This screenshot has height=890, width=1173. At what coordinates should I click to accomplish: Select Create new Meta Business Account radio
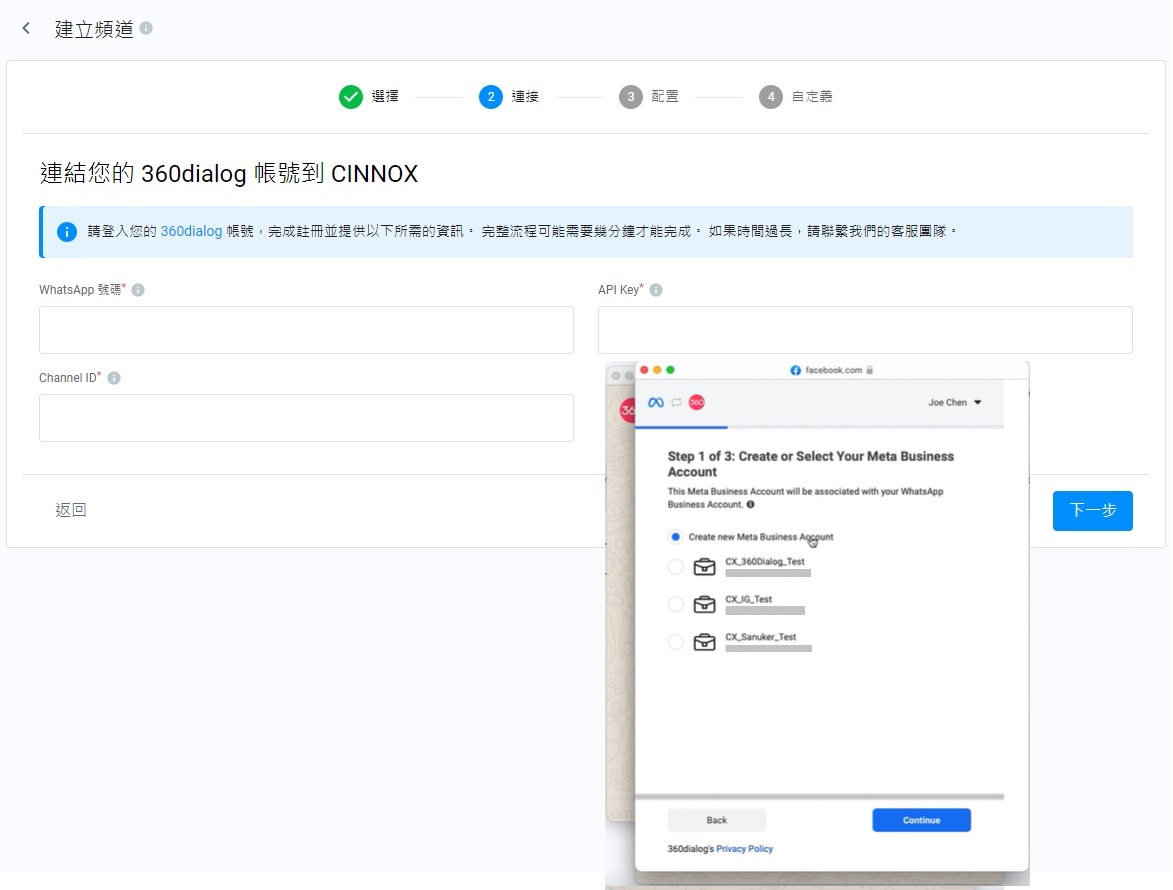676,537
